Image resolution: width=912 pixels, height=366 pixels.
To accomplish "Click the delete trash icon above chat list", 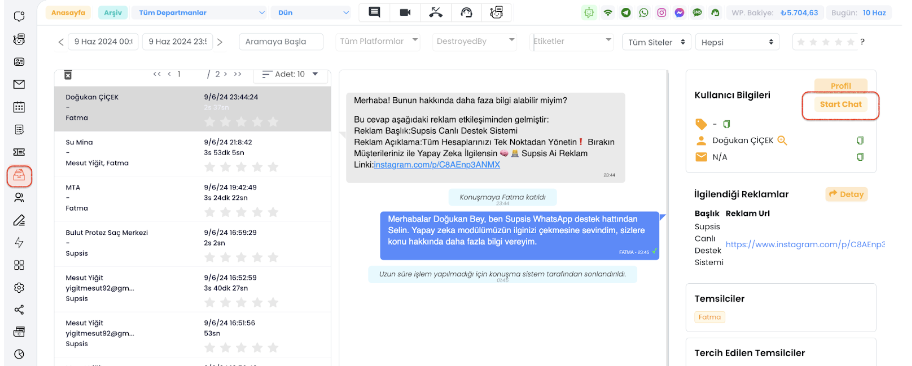I will tap(67, 74).
